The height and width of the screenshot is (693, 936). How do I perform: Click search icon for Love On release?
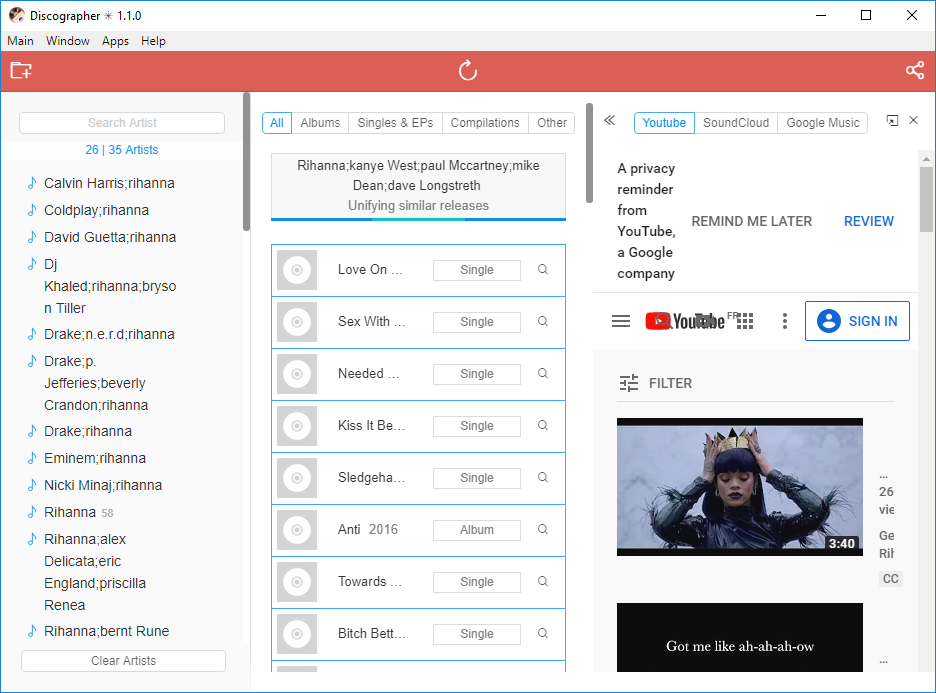tap(543, 269)
